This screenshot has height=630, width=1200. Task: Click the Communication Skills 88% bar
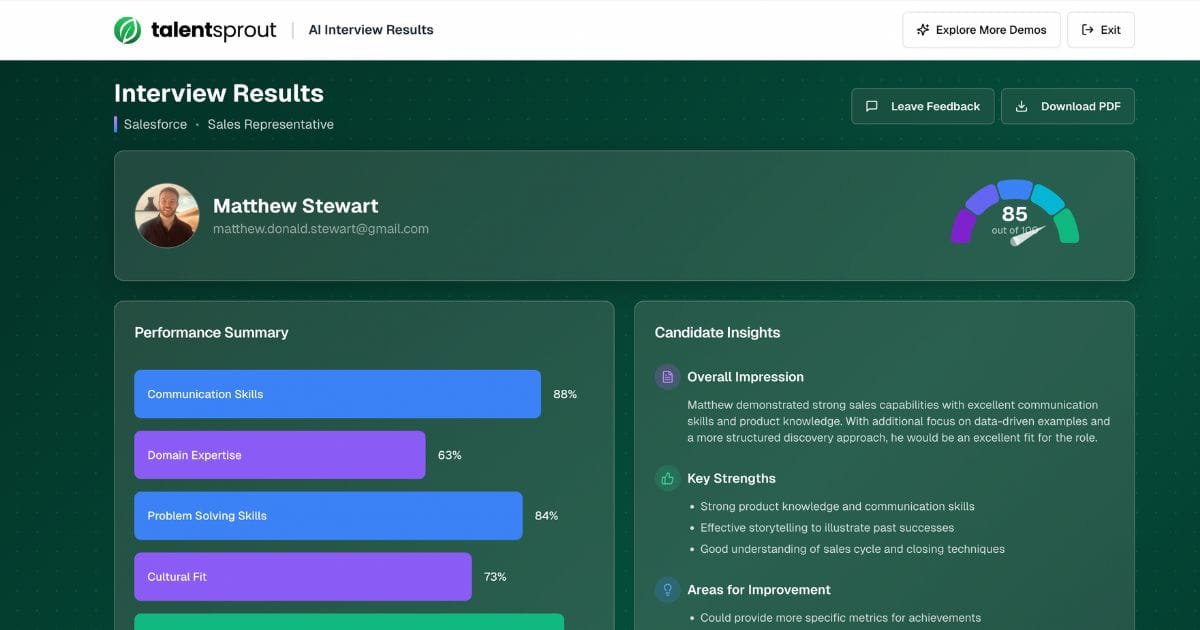point(338,394)
